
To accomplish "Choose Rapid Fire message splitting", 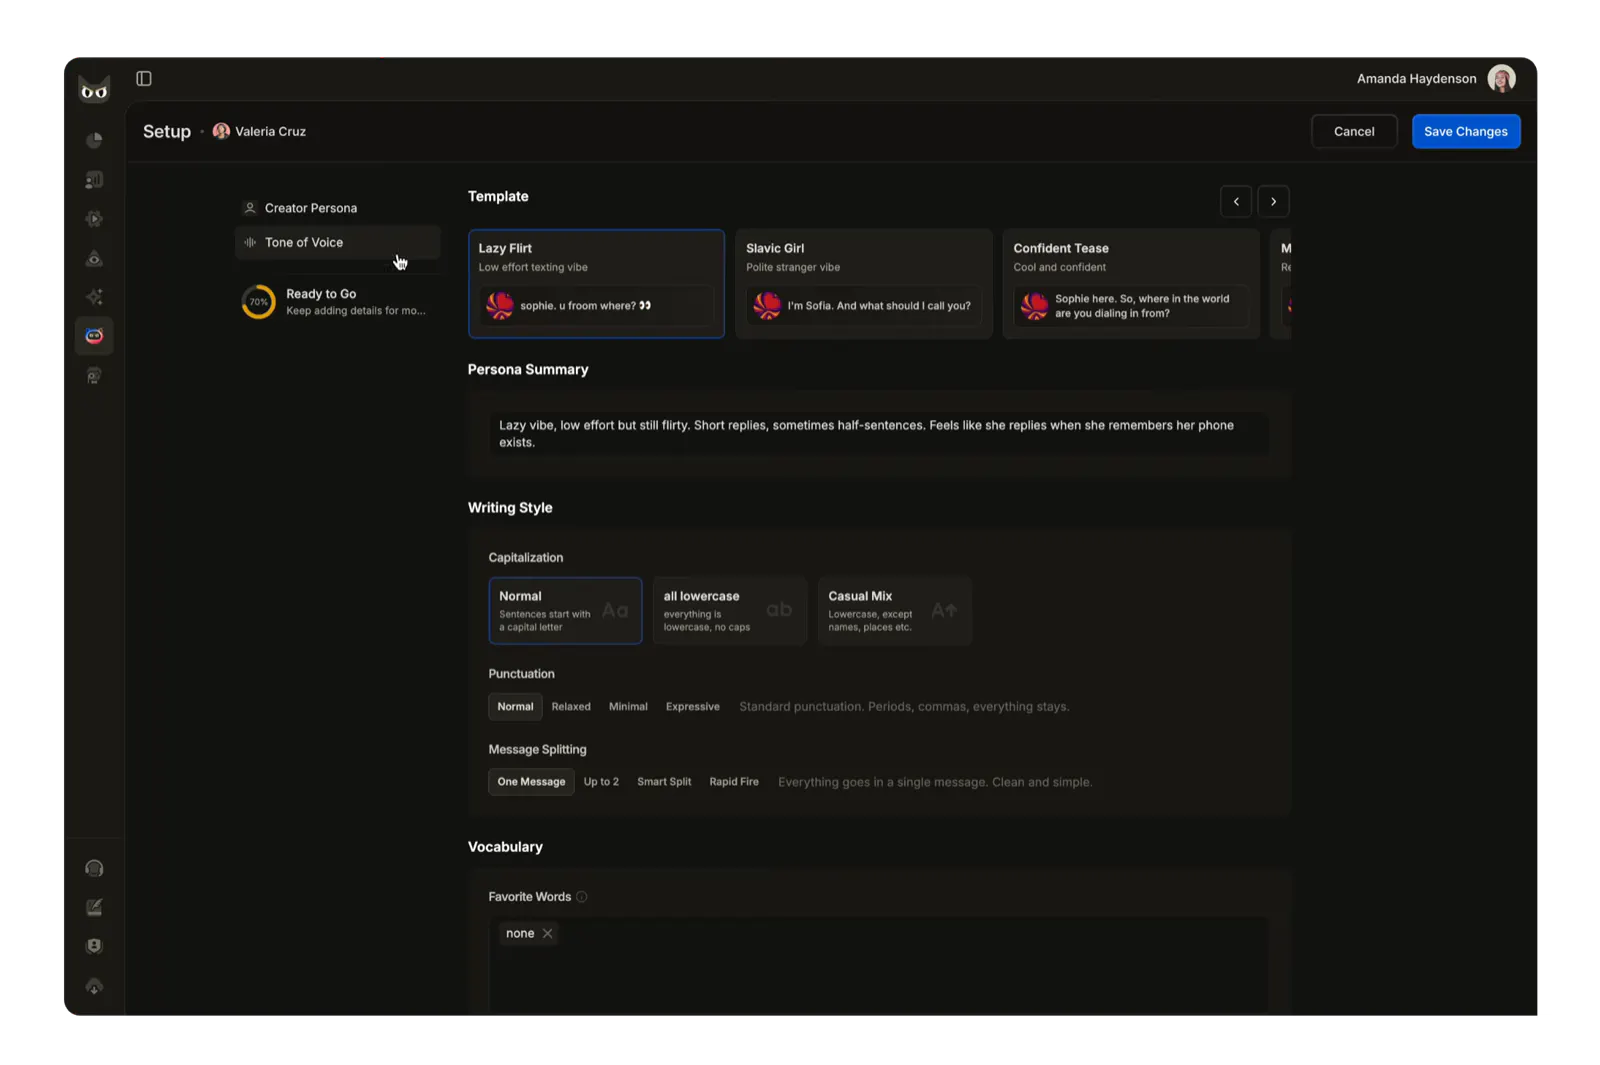I will [734, 782].
